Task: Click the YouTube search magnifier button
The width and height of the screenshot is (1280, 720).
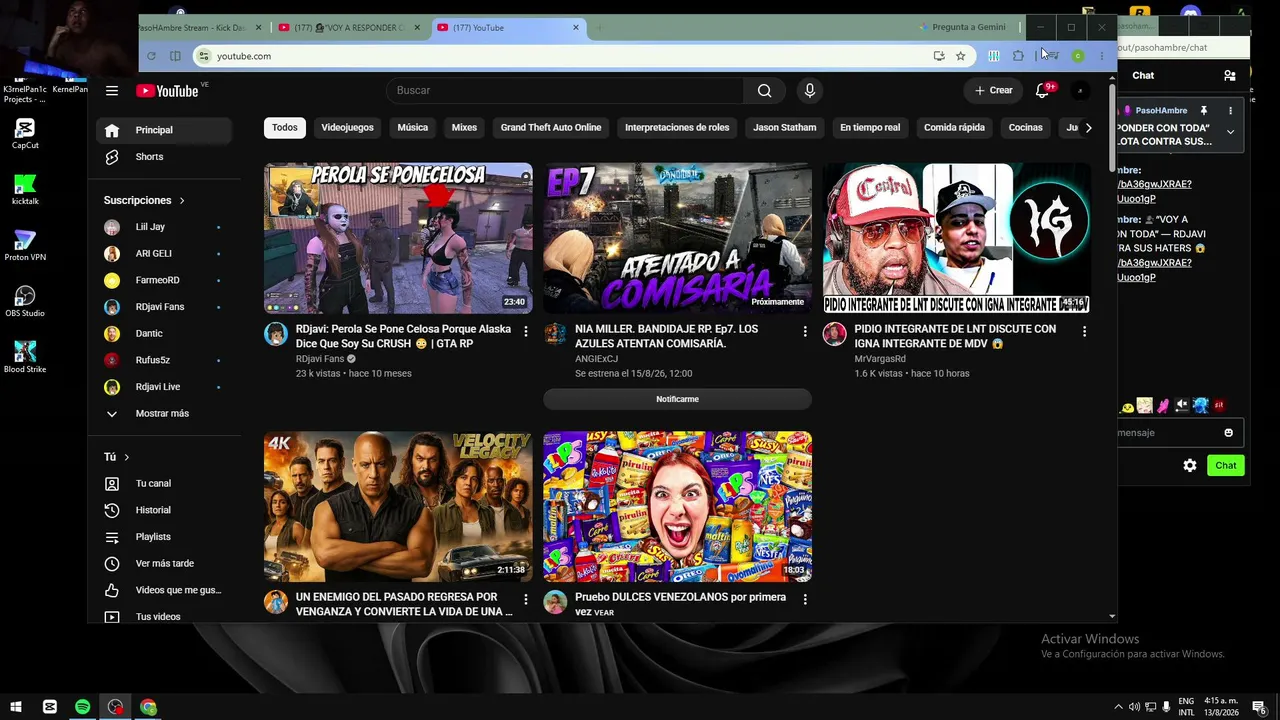Action: (x=764, y=91)
